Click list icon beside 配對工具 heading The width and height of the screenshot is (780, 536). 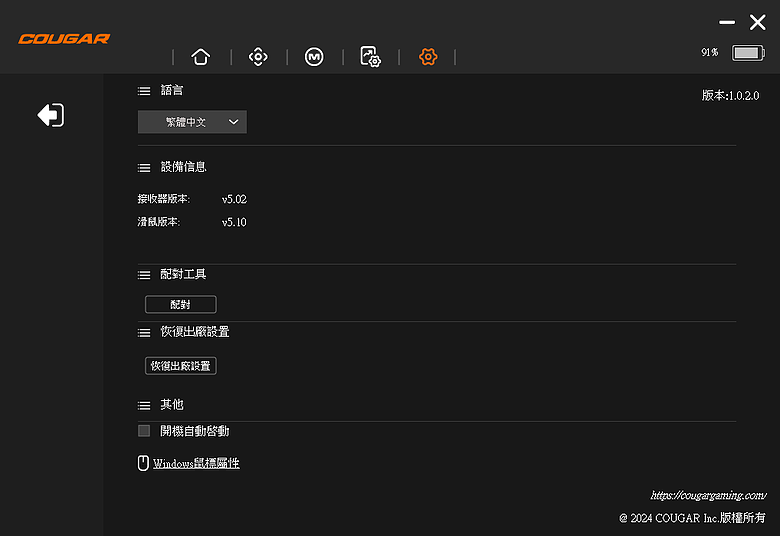(x=144, y=275)
